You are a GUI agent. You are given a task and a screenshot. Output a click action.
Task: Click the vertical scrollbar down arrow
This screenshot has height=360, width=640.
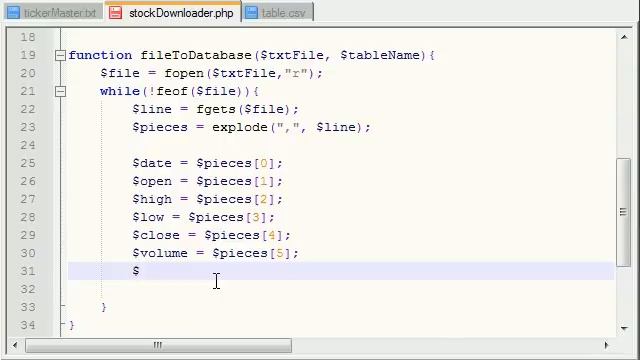pyautogui.click(x=624, y=328)
